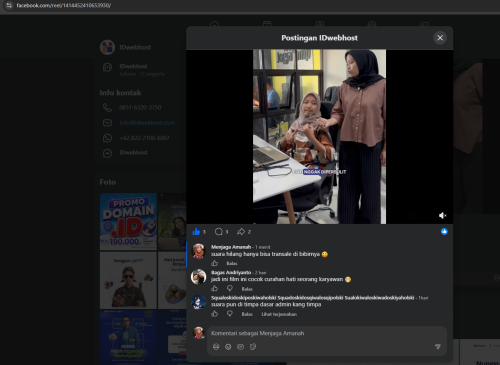Switch identity via avatar beside comment box
This screenshot has width=500, height=365.
199,333
